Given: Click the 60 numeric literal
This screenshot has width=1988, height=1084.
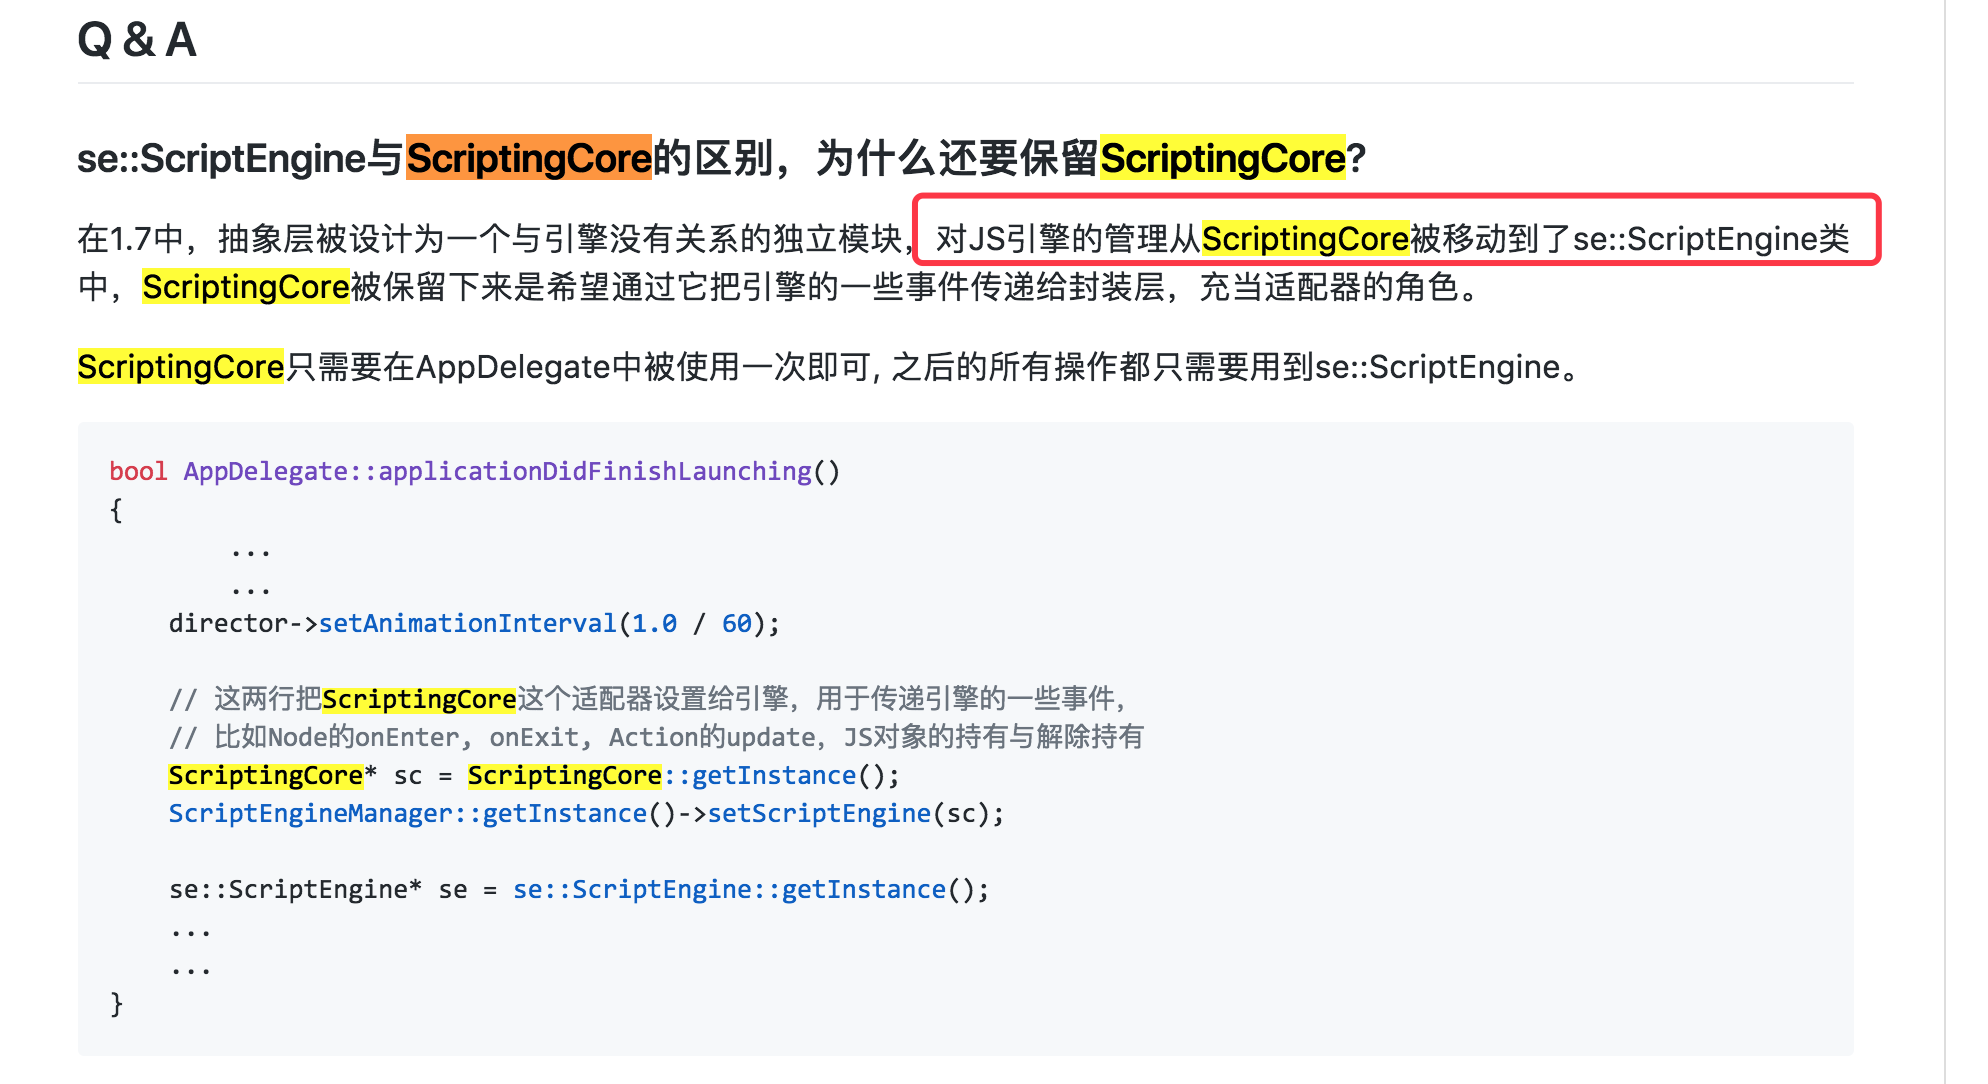Looking at the screenshot, I should click(736, 623).
